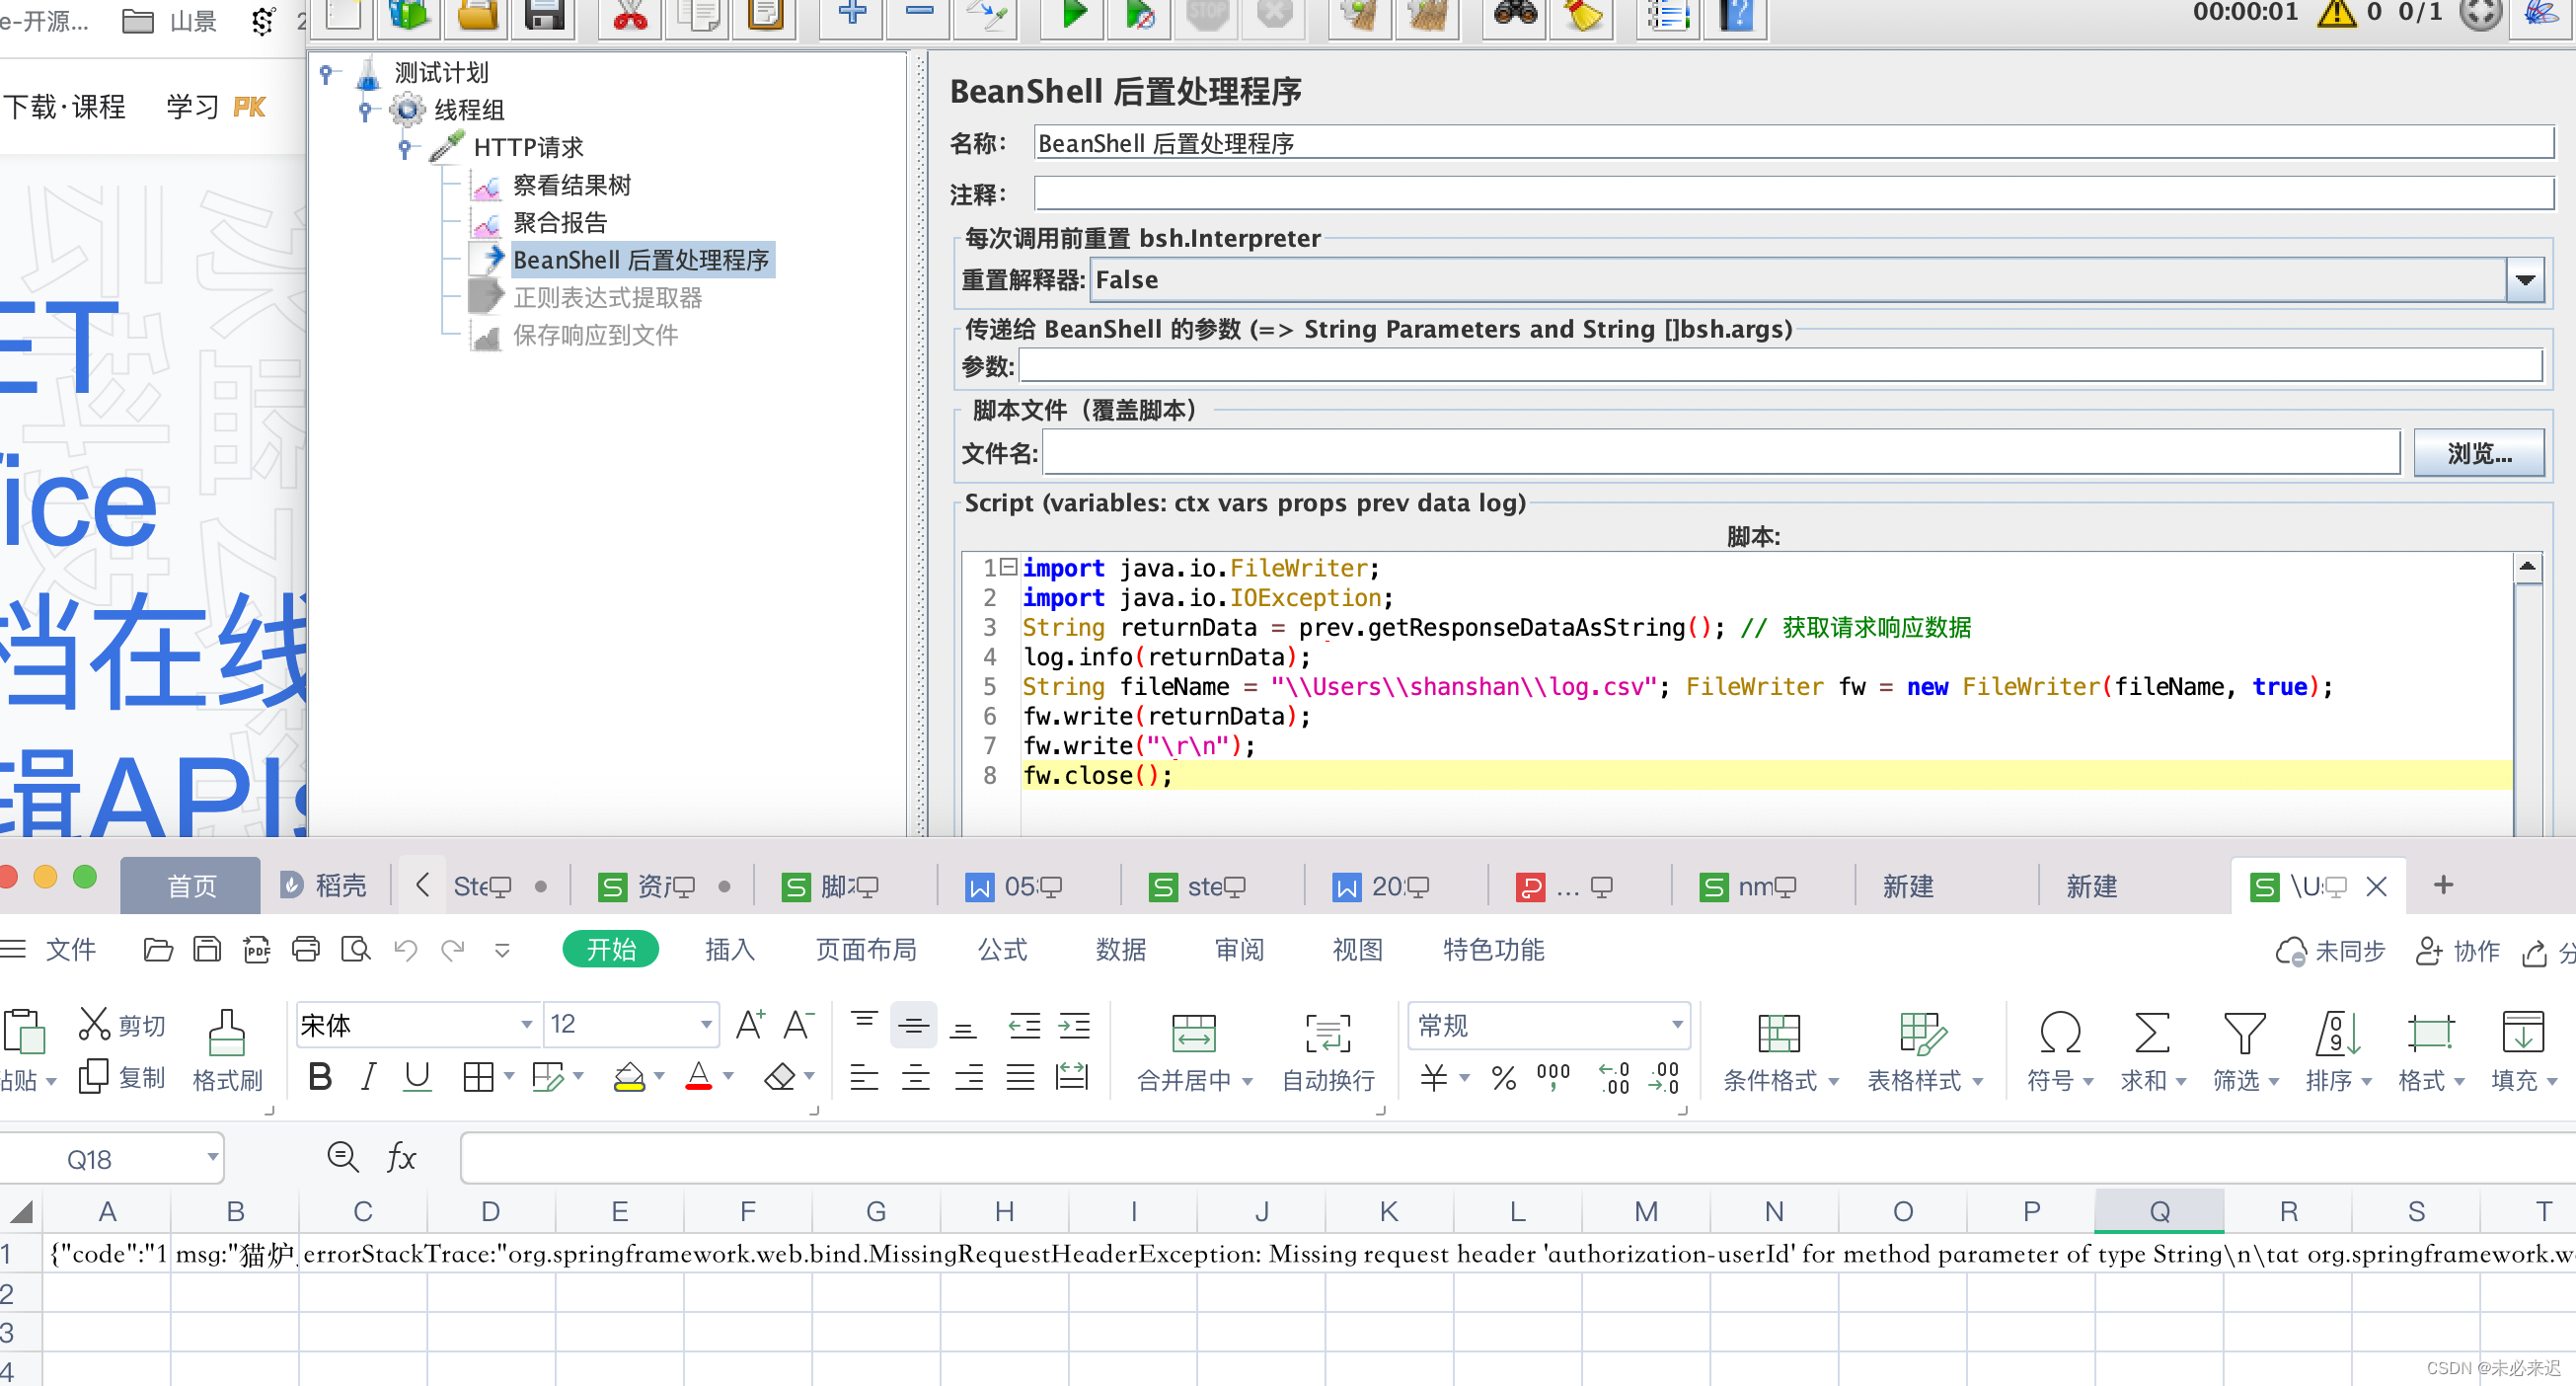Viewport: 2576px width, 1386px height.
Task: Click JMeter function helper list icon
Action: coord(1668,16)
